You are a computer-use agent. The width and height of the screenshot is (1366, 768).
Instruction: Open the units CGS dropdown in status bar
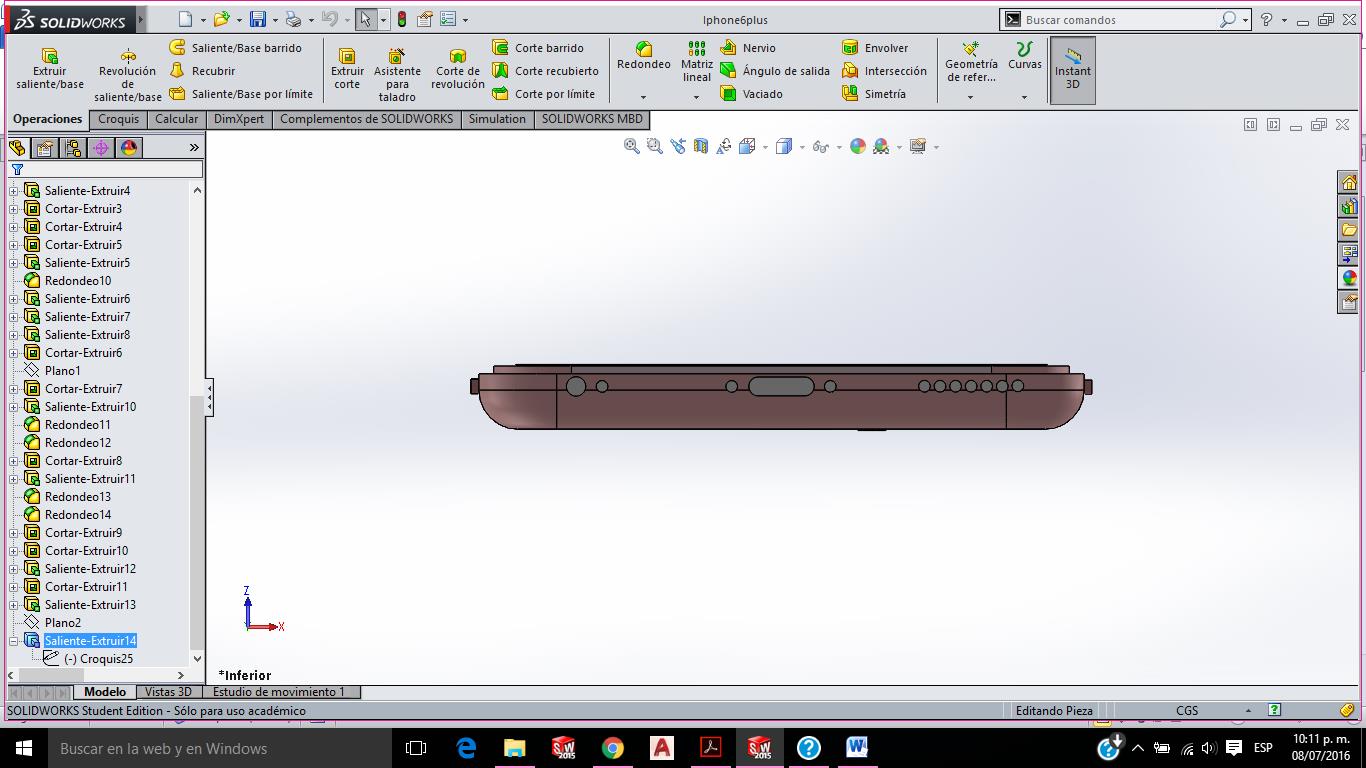tap(1247, 711)
